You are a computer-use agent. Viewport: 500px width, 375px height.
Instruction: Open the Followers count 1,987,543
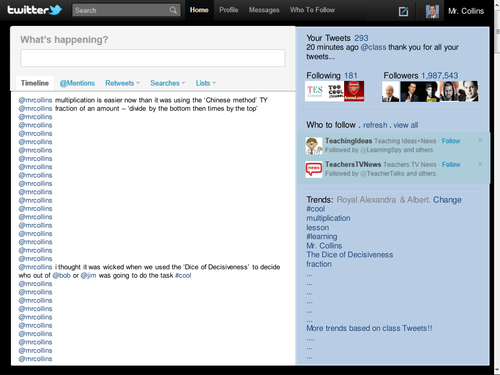coord(440,76)
